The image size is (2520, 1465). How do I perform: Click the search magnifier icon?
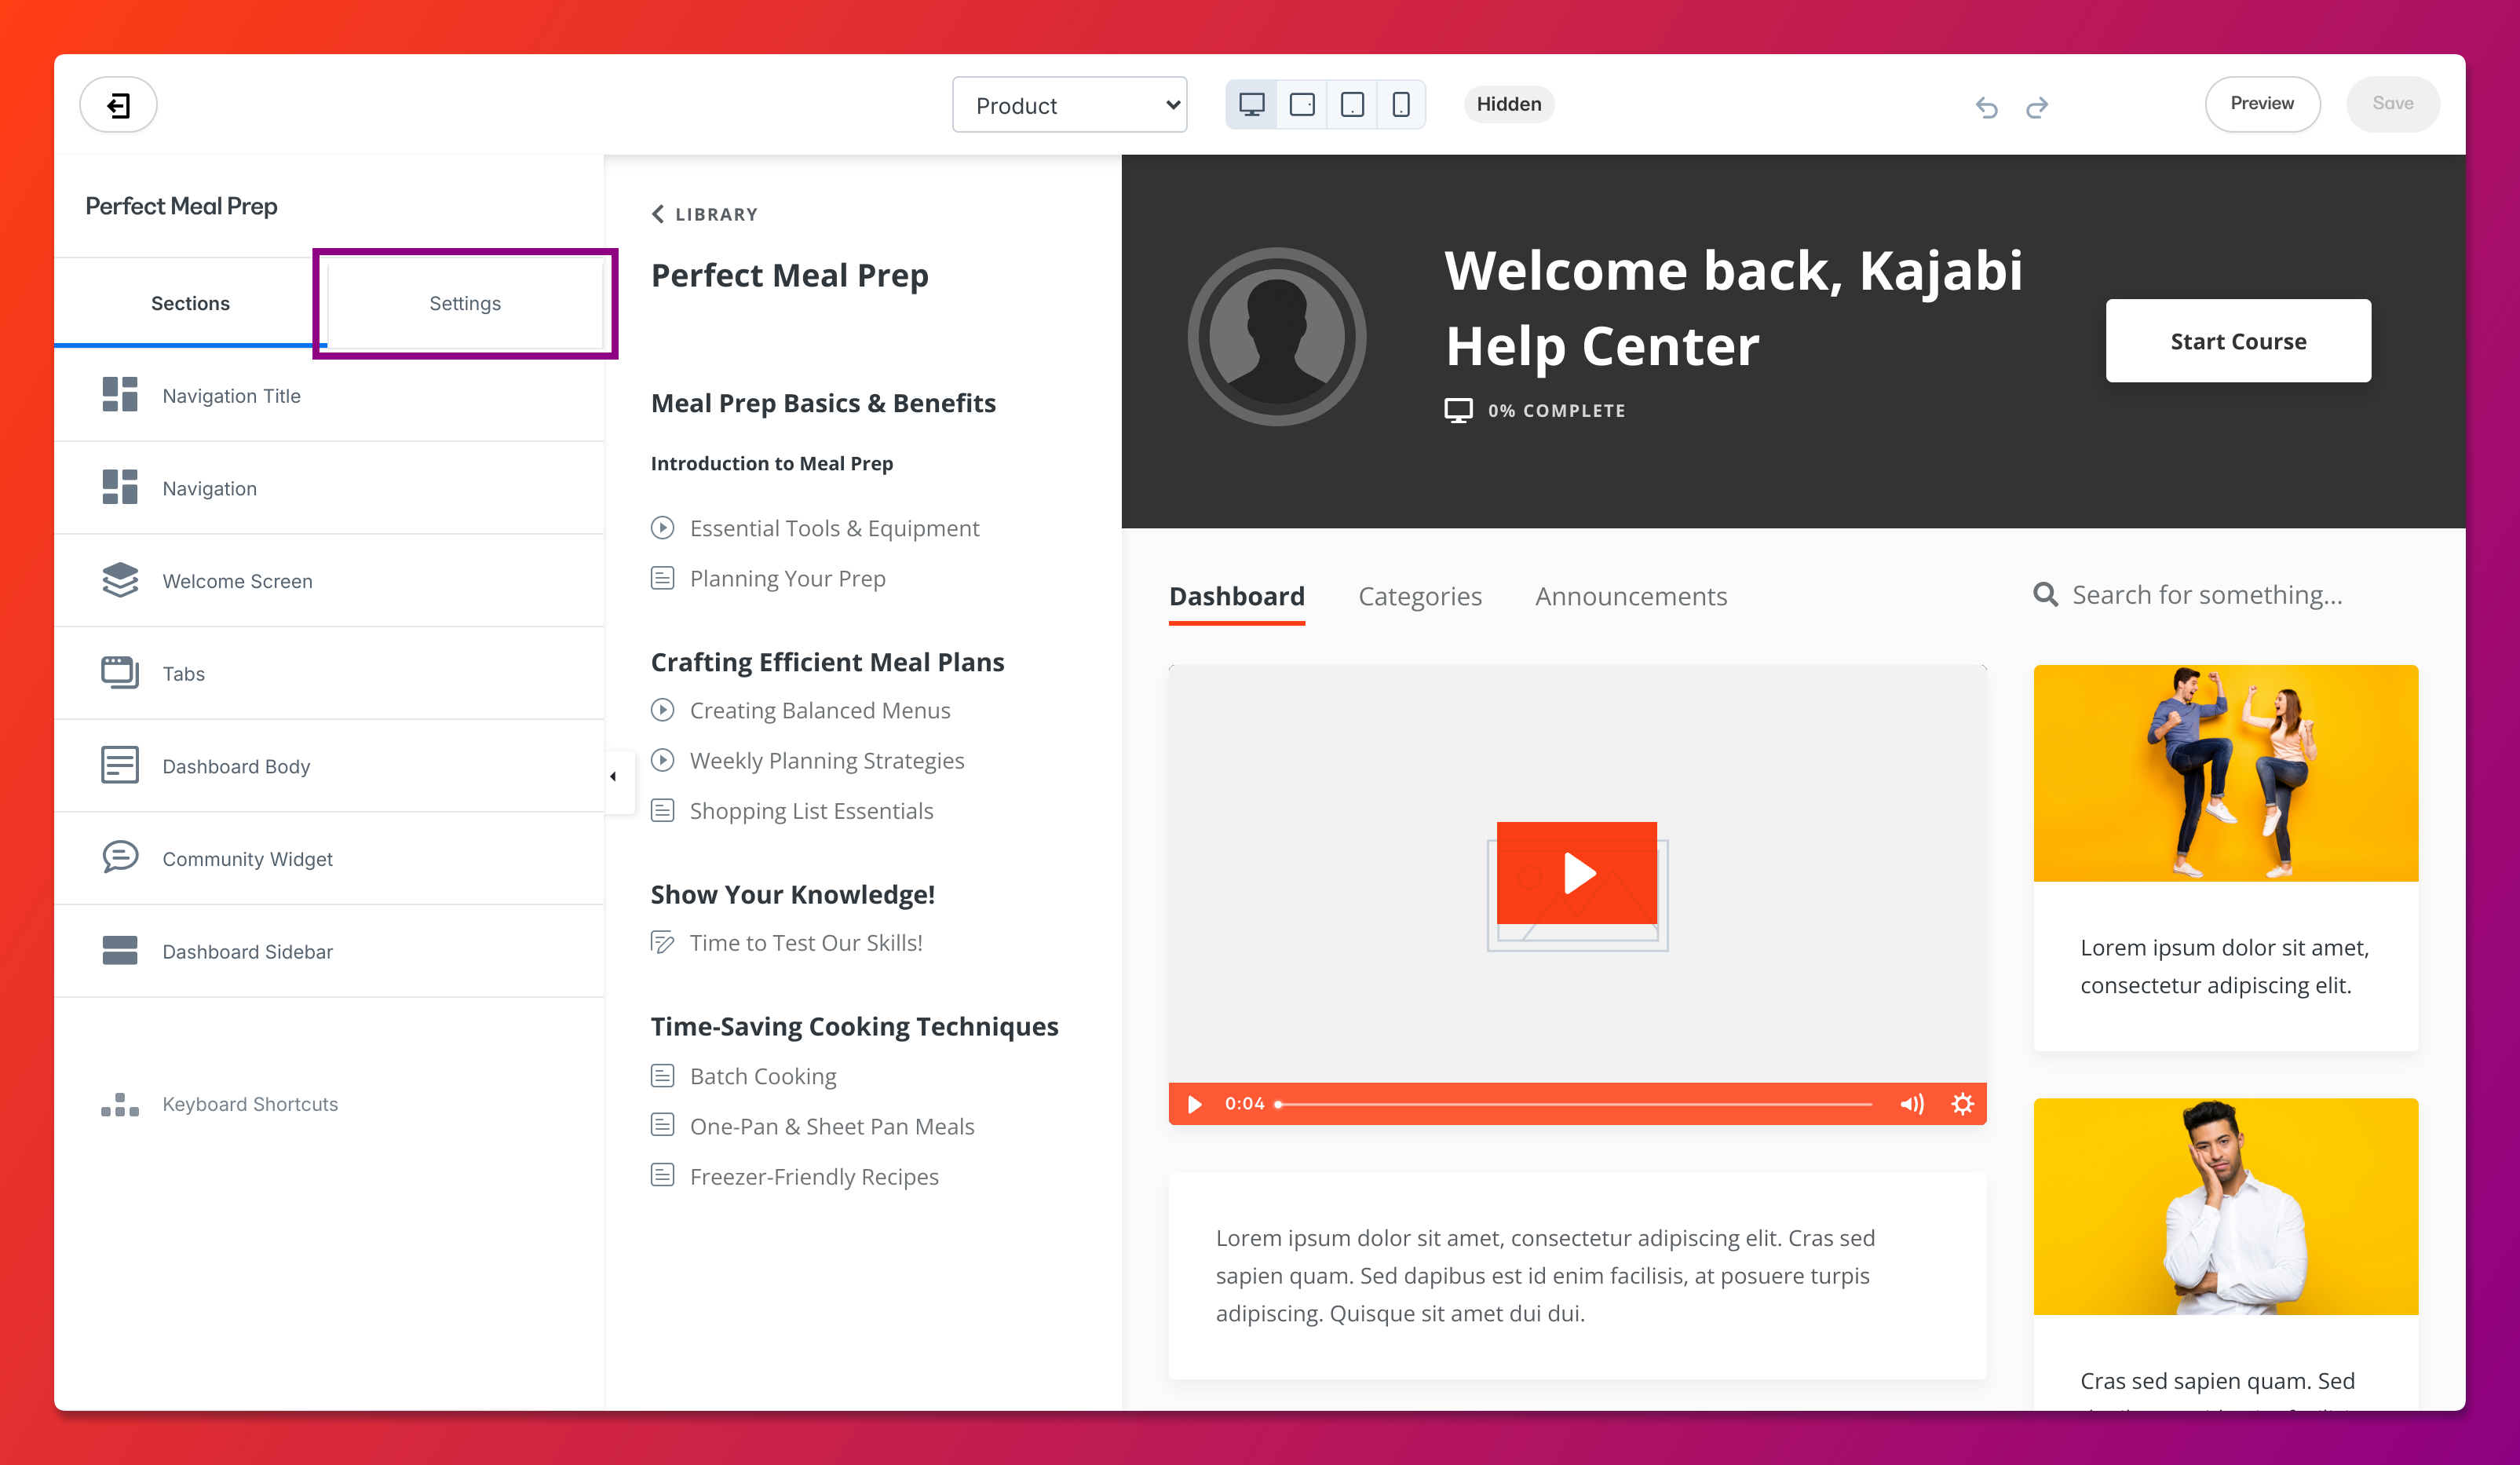[x=2046, y=595]
